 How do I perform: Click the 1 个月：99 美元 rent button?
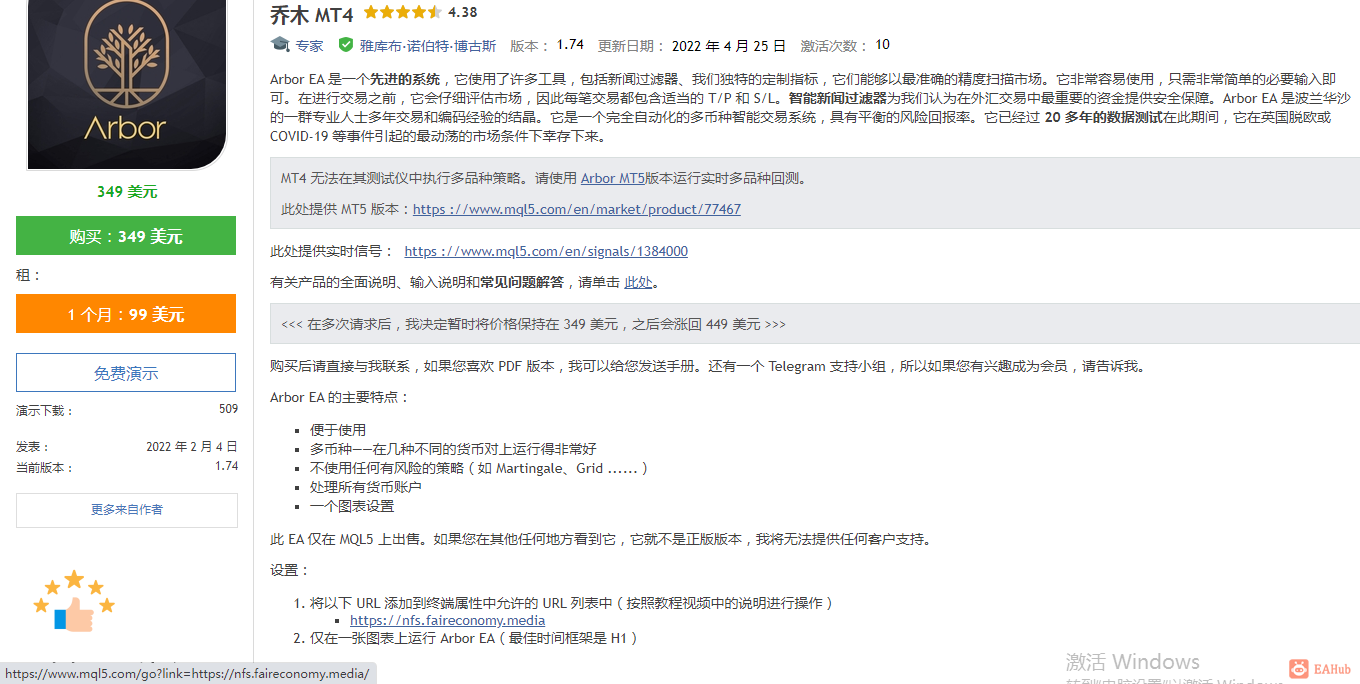pos(126,314)
